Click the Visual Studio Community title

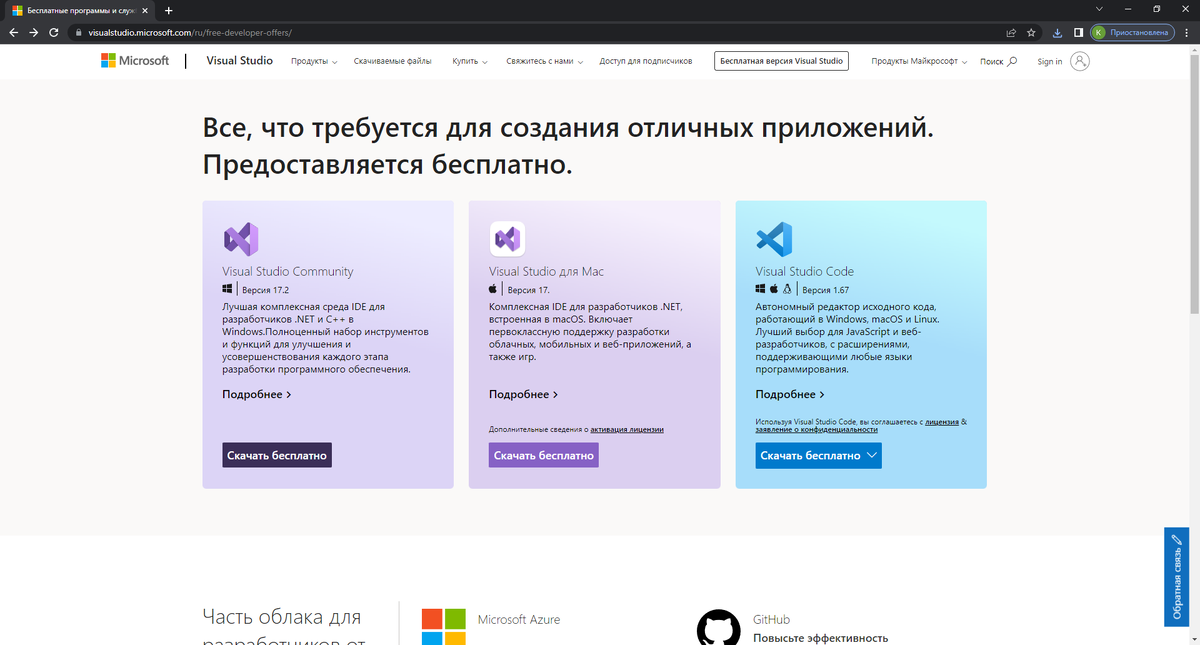point(288,271)
